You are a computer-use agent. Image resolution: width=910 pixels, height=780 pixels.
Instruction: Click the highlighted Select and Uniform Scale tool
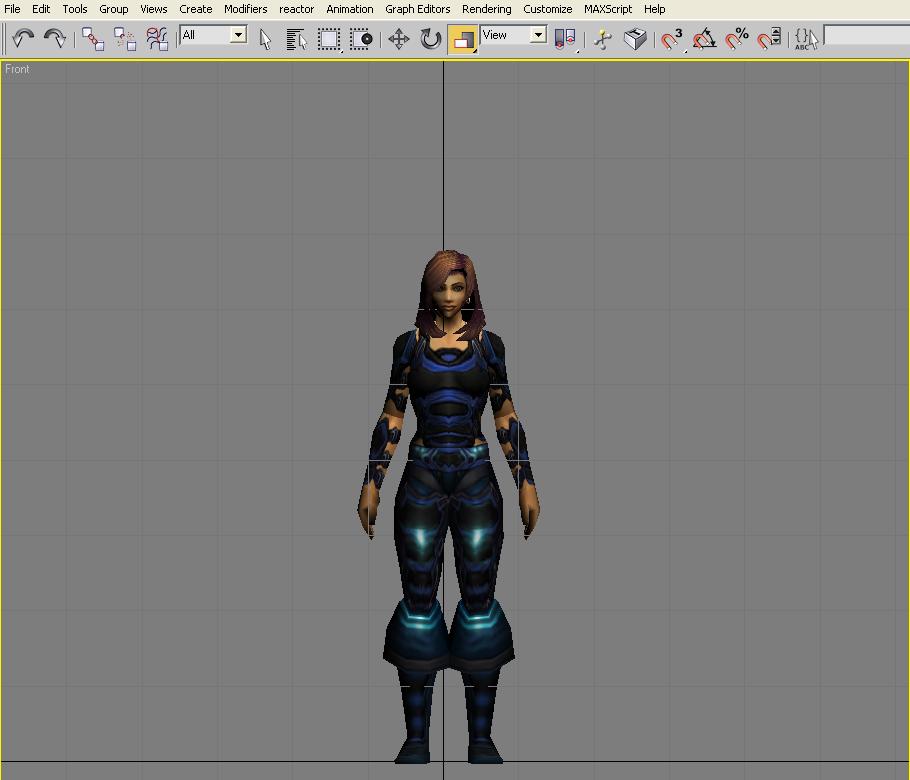(x=463, y=39)
